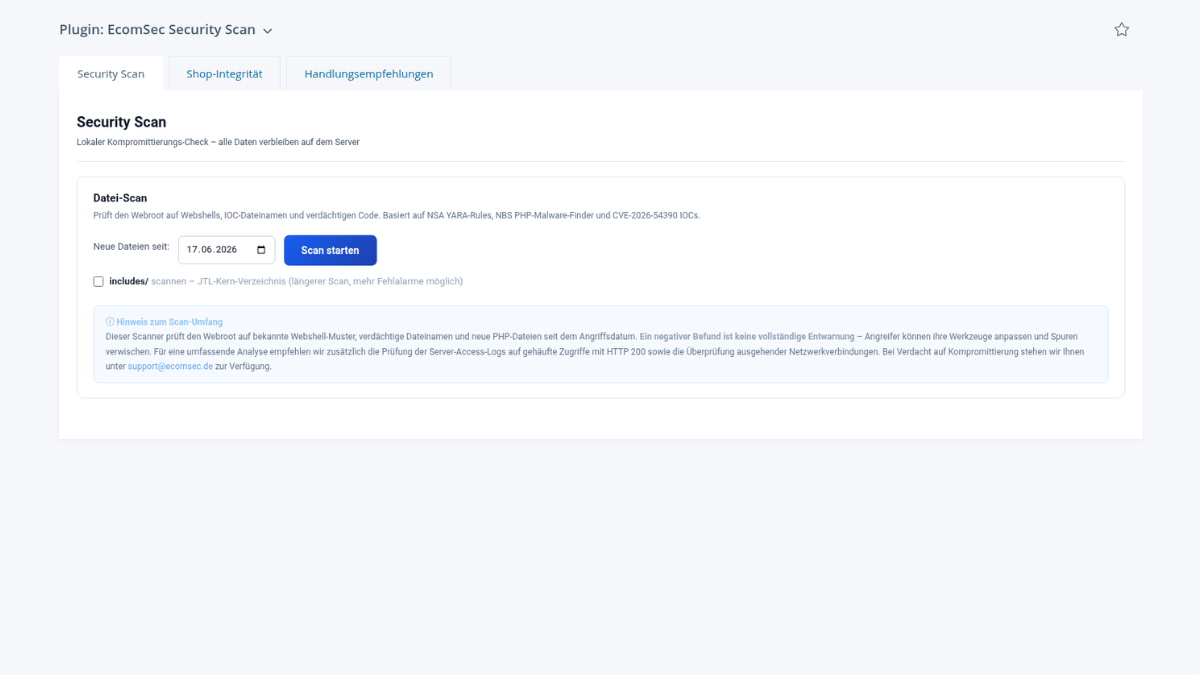1200x675 pixels.
Task: Open the calendar picker icon in date field
Action: [262, 250]
